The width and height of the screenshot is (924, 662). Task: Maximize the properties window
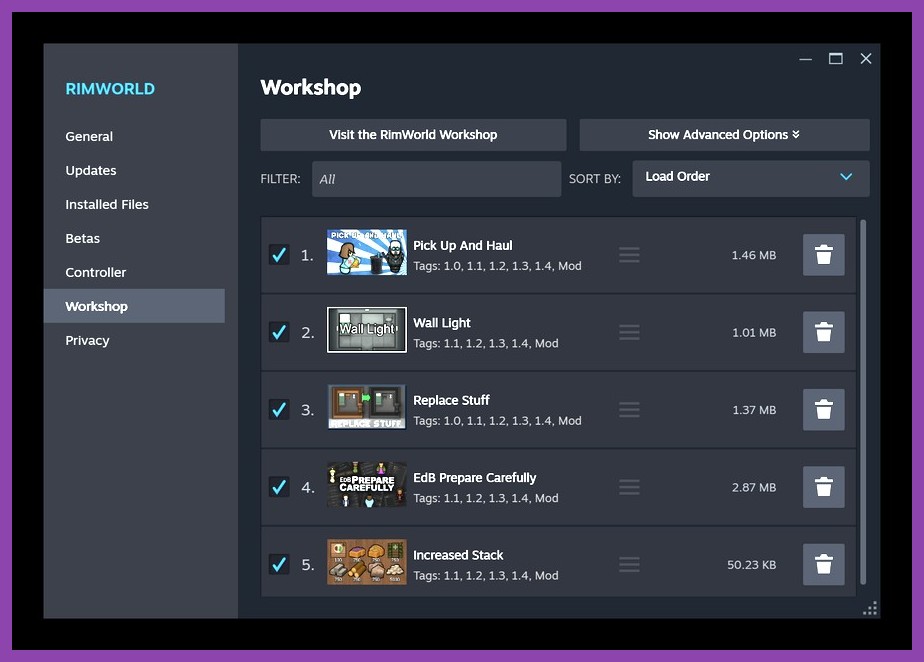pos(836,58)
